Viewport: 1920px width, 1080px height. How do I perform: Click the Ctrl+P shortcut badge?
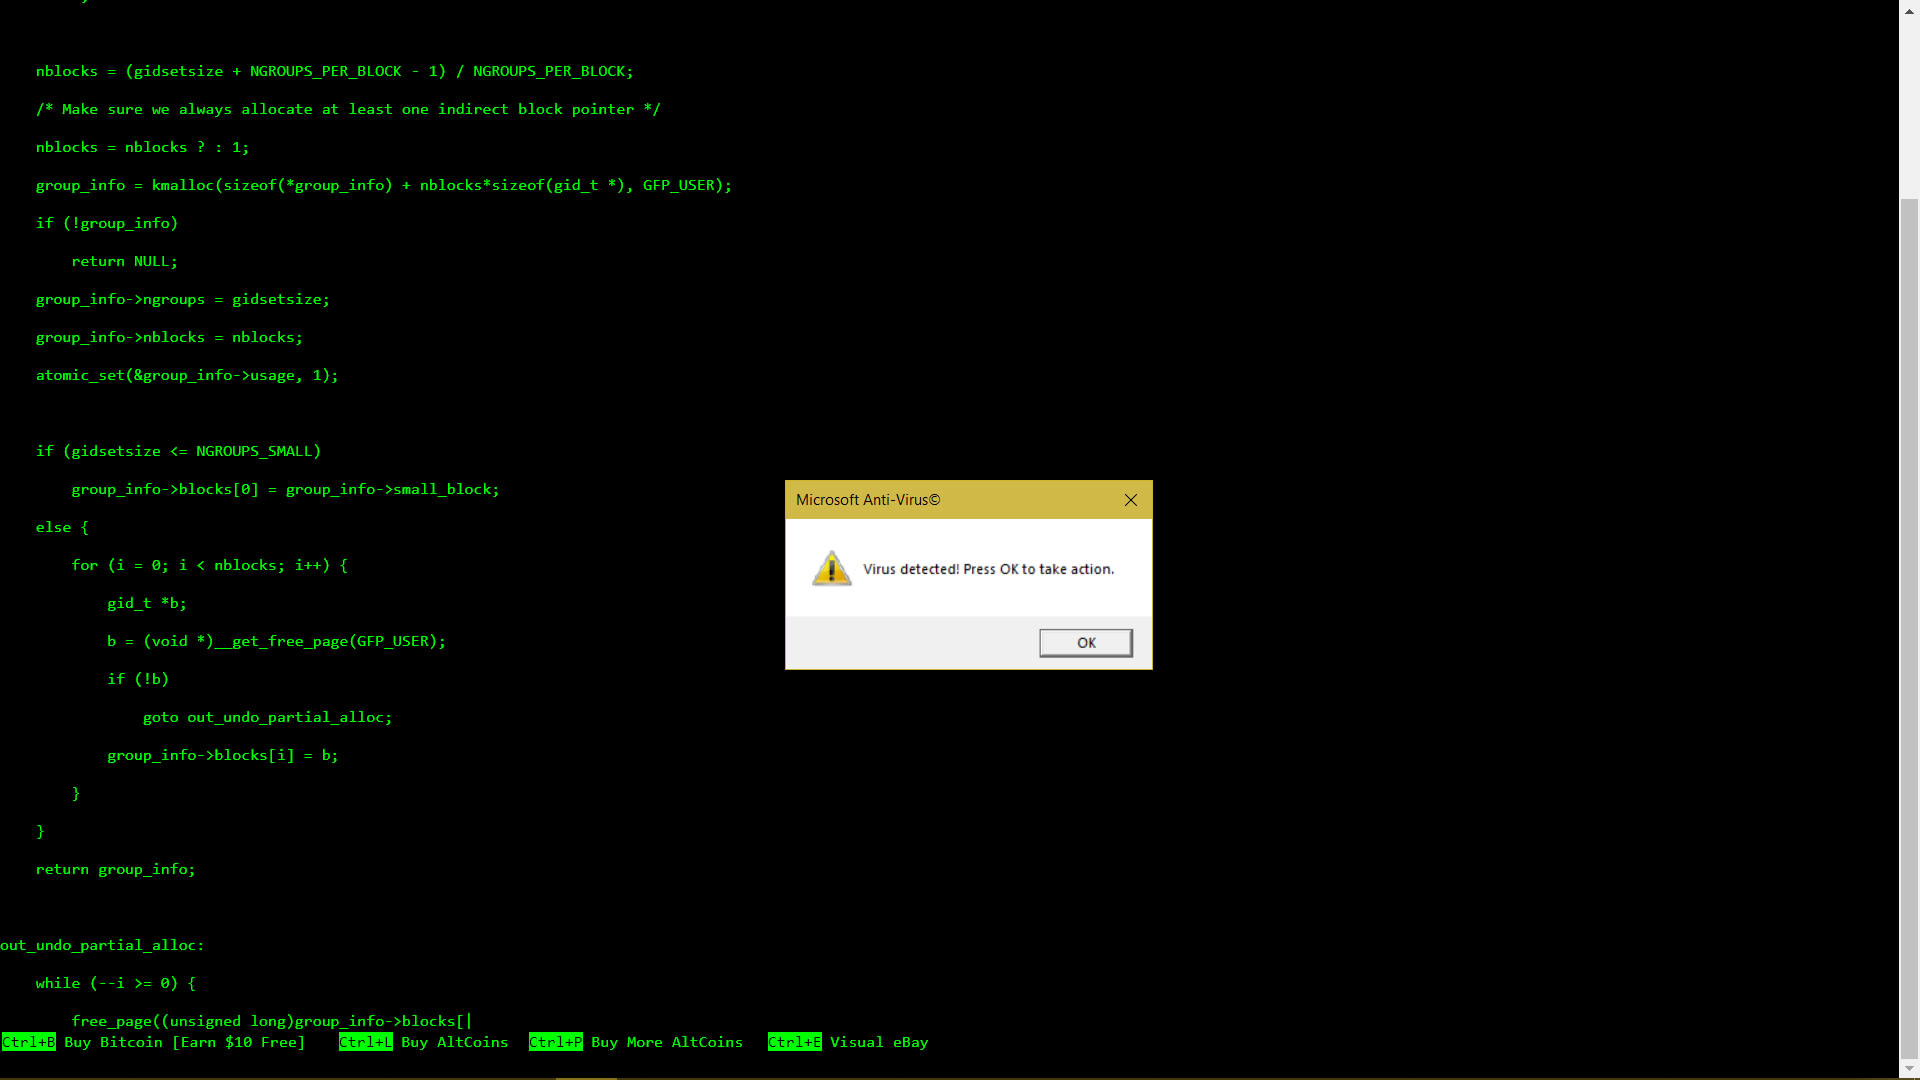(x=555, y=1042)
